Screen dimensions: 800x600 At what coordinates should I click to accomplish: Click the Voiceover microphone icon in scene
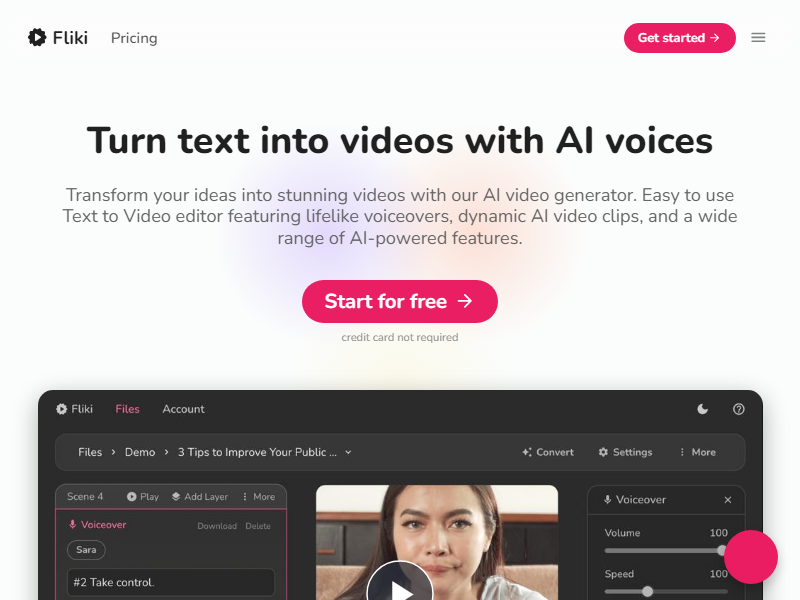point(72,524)
